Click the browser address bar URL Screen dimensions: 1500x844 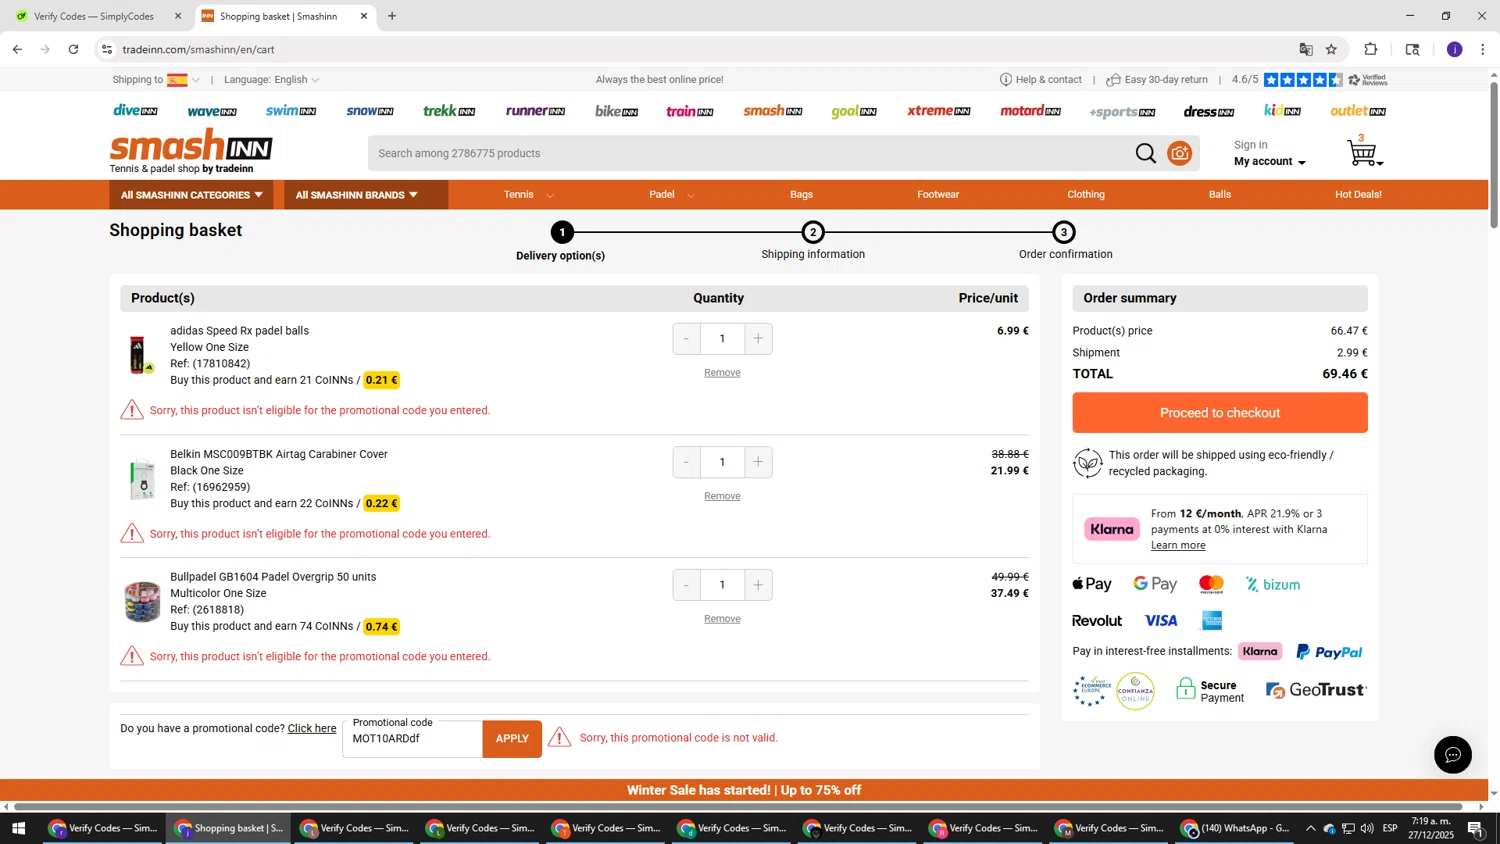(x=198, y=49)
